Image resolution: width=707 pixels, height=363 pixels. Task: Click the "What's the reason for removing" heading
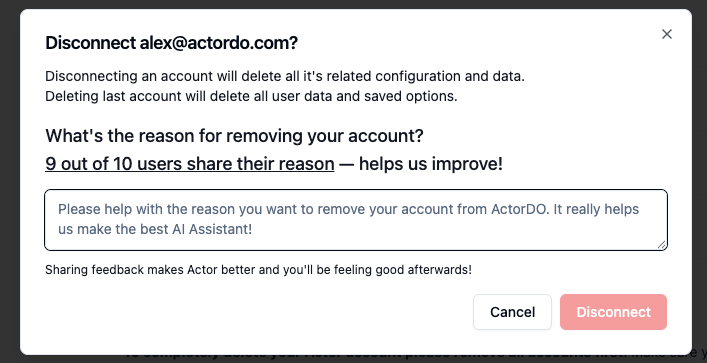click(234, 135)
